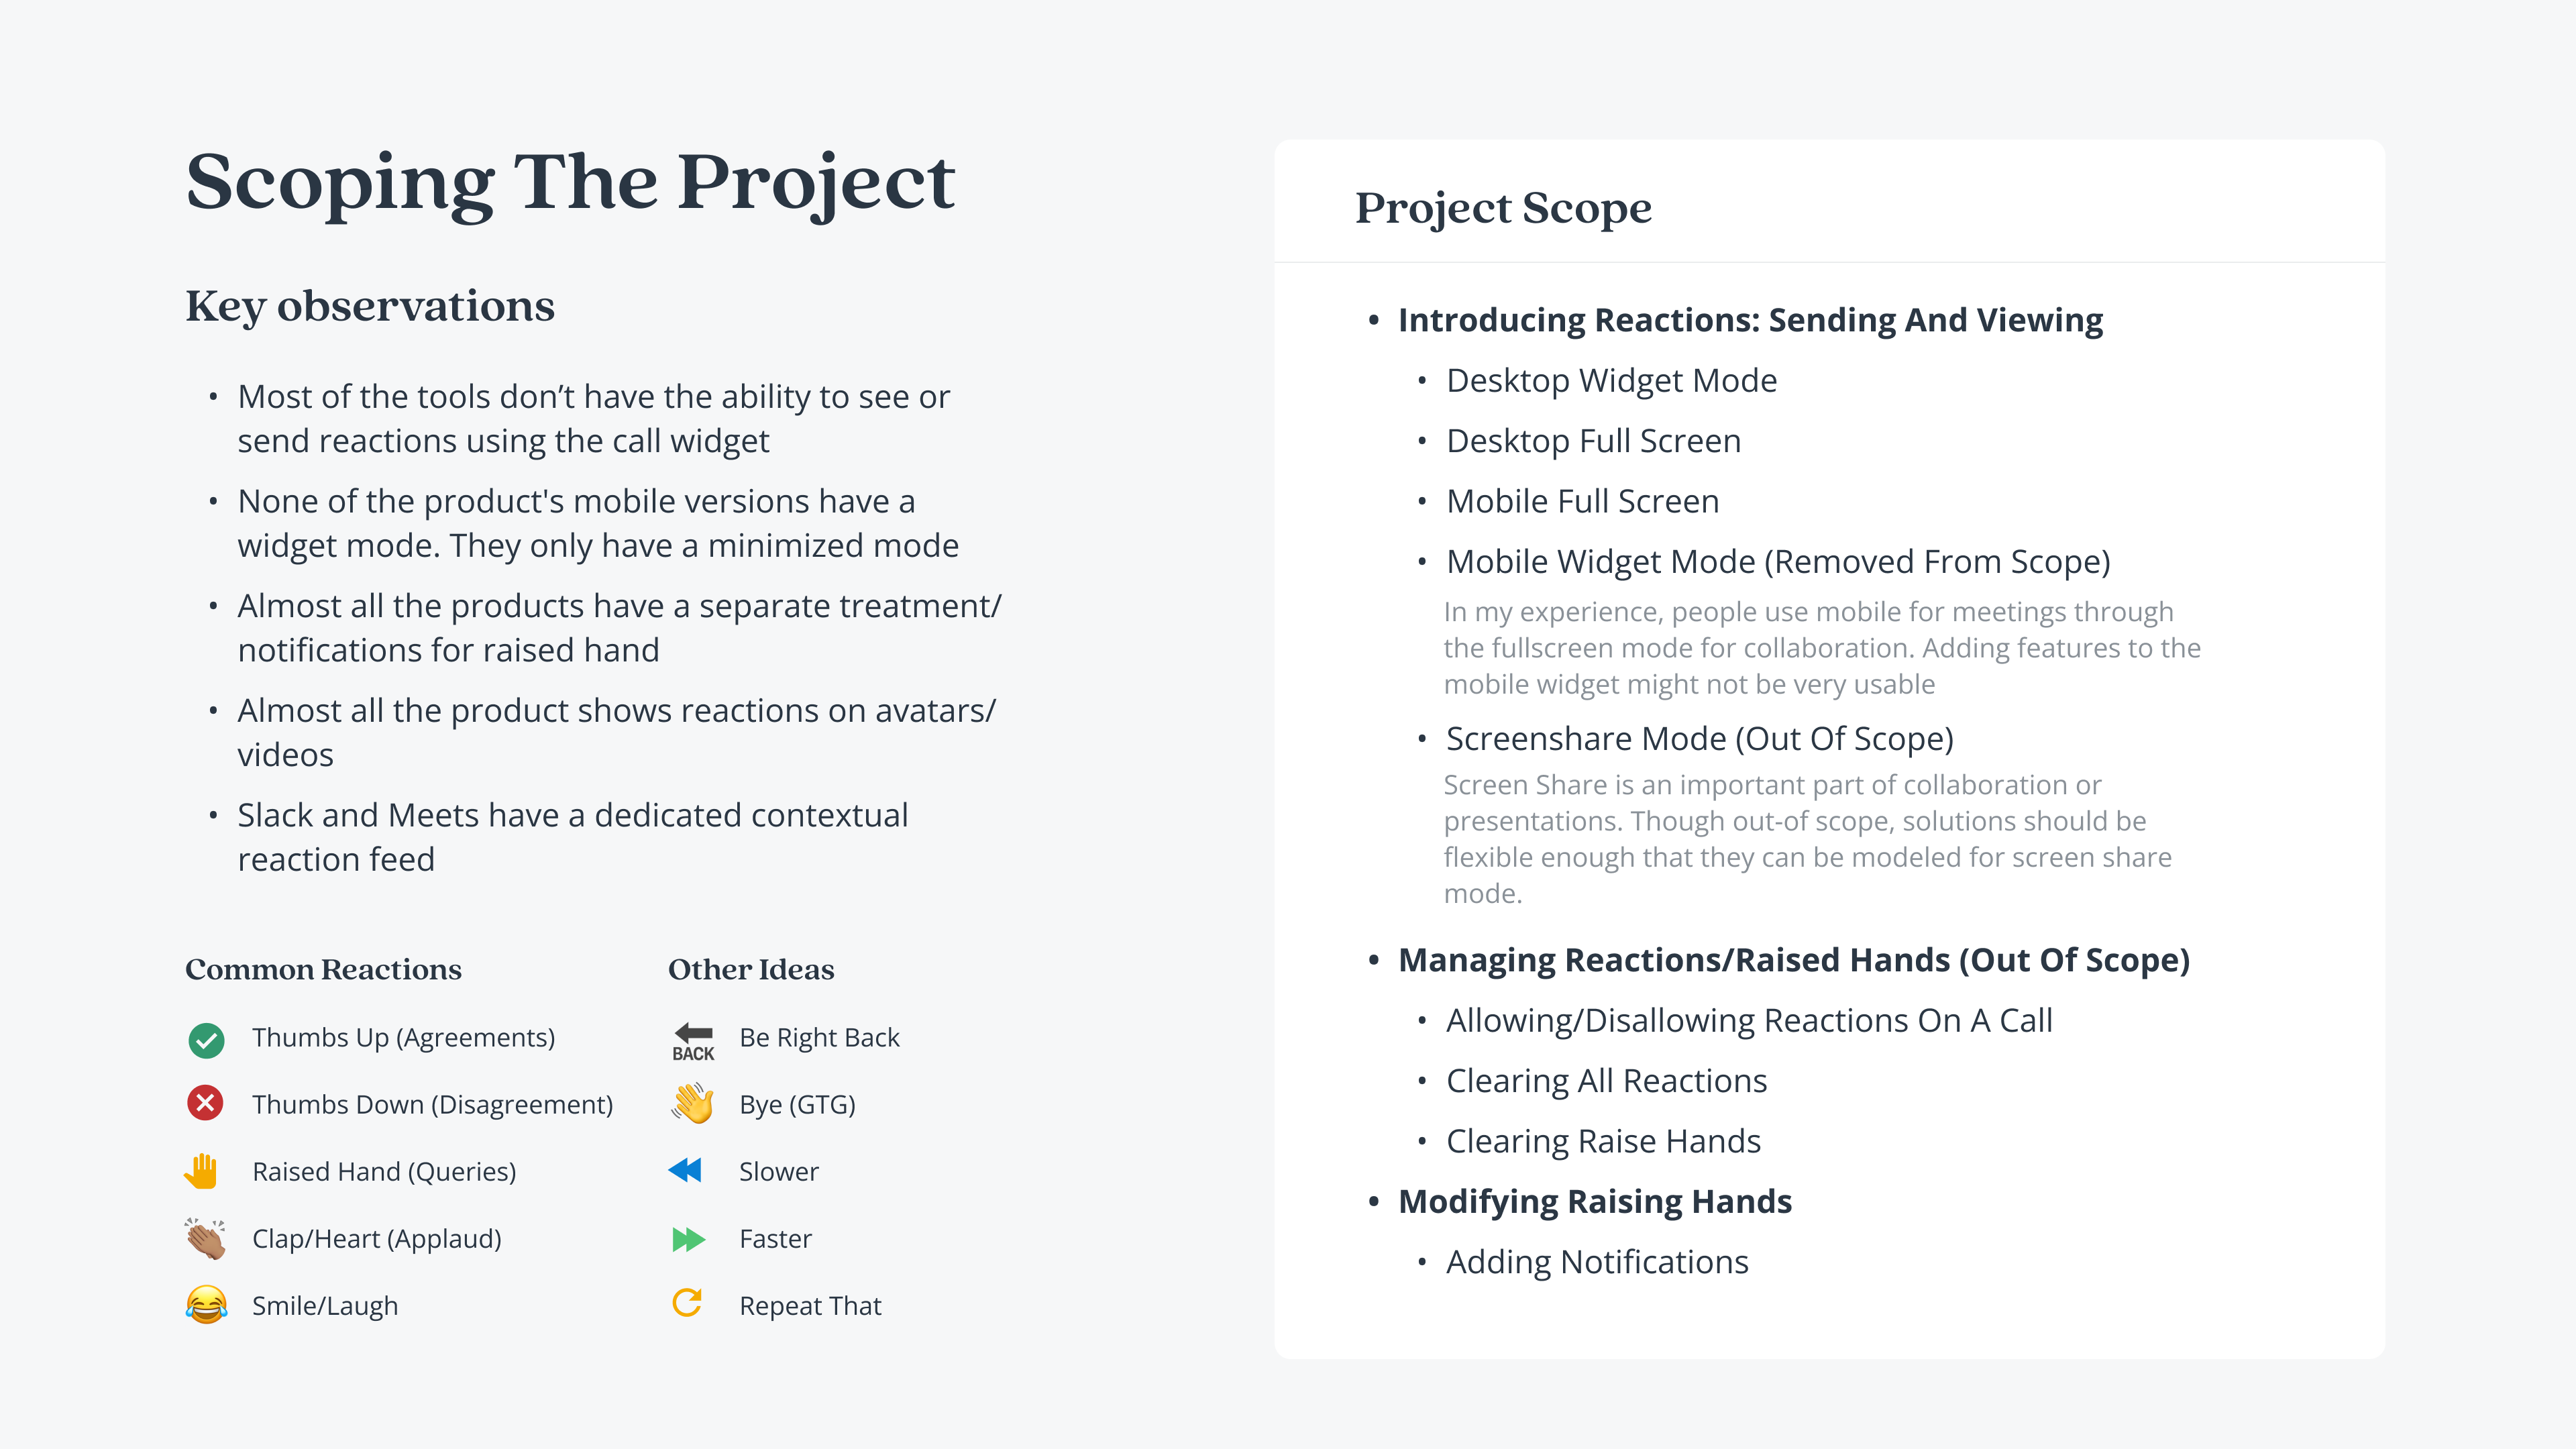Click the Adding Notifications bullet
Image resolution: width=2576 pixels, height=1449 pixels.
click(x=1597, y=1262)
